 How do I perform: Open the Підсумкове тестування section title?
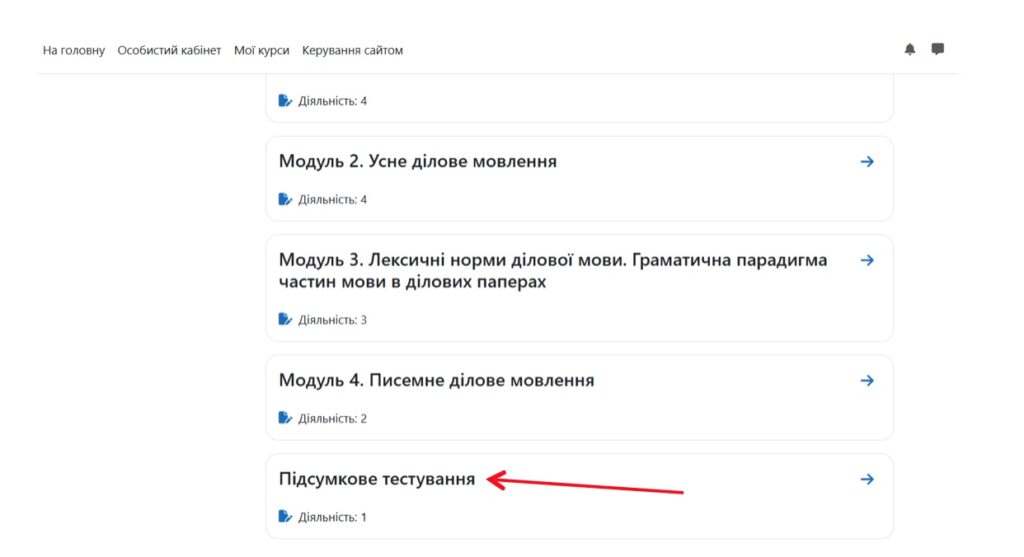point(376,479)
